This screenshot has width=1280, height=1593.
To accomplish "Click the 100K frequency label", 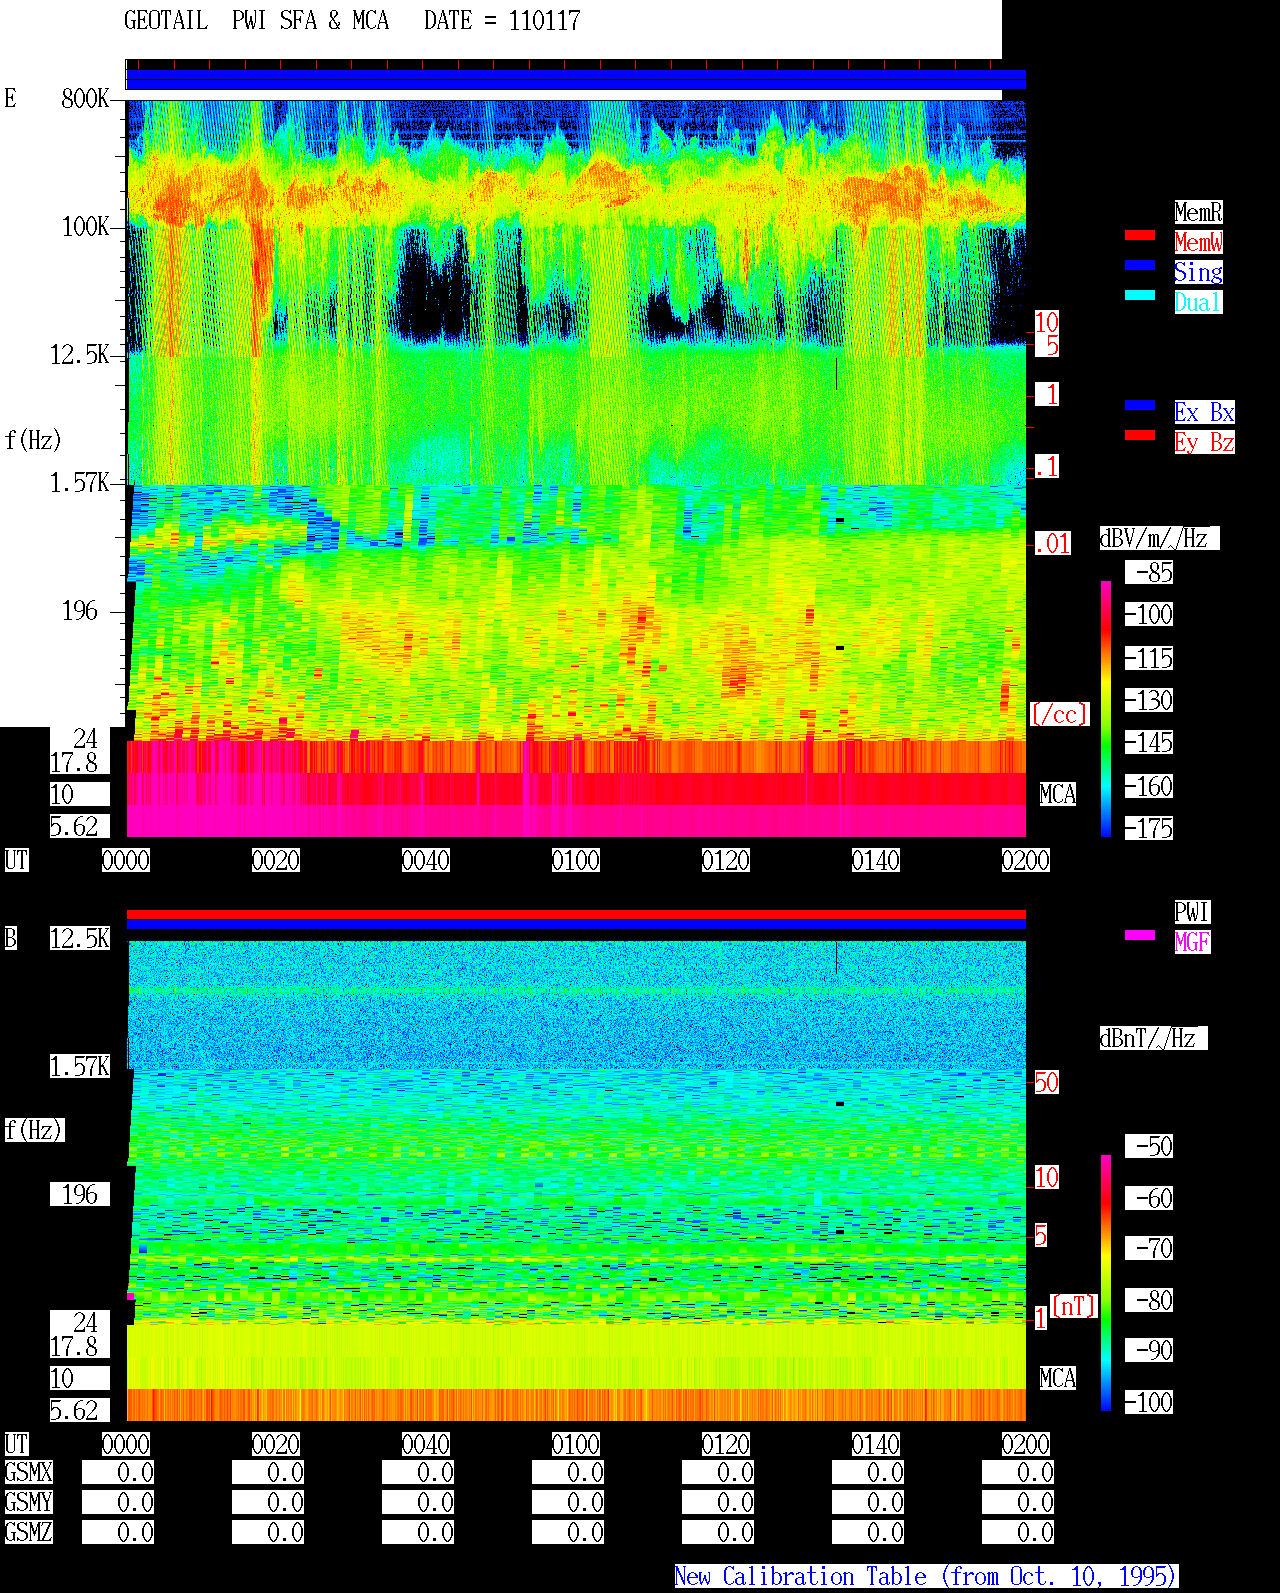I will click(x=86, y=226).
